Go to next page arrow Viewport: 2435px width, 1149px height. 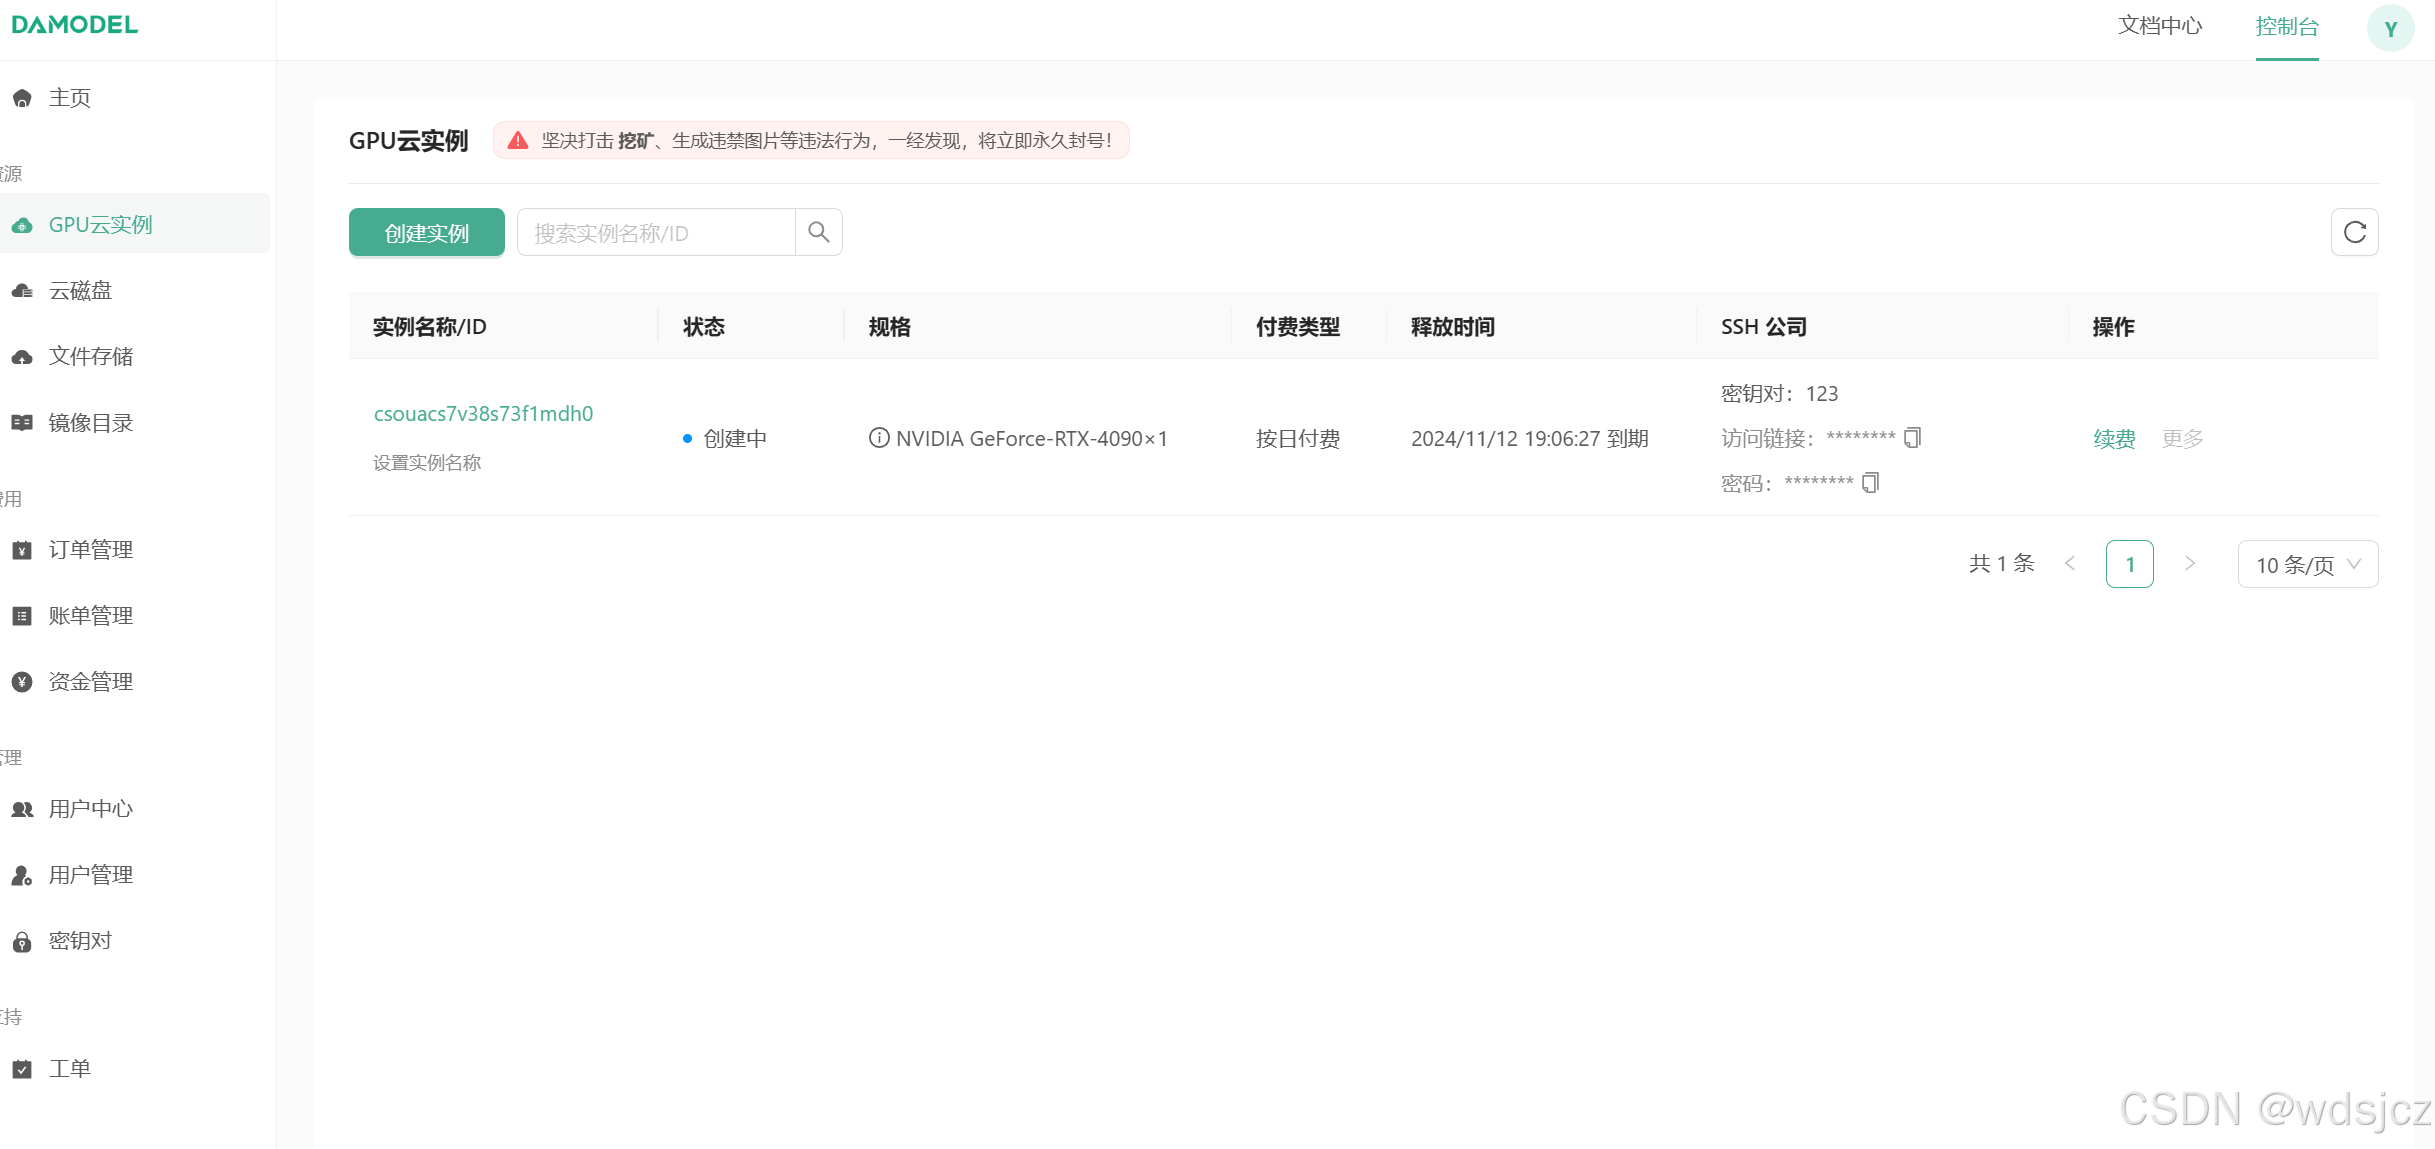point(2190,564)
